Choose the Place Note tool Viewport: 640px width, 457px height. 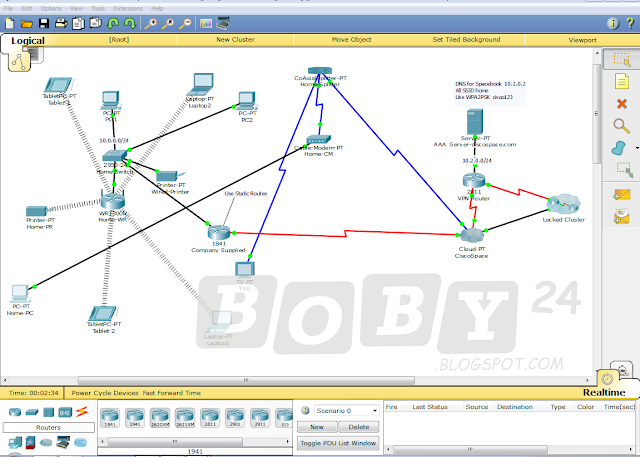622,81
